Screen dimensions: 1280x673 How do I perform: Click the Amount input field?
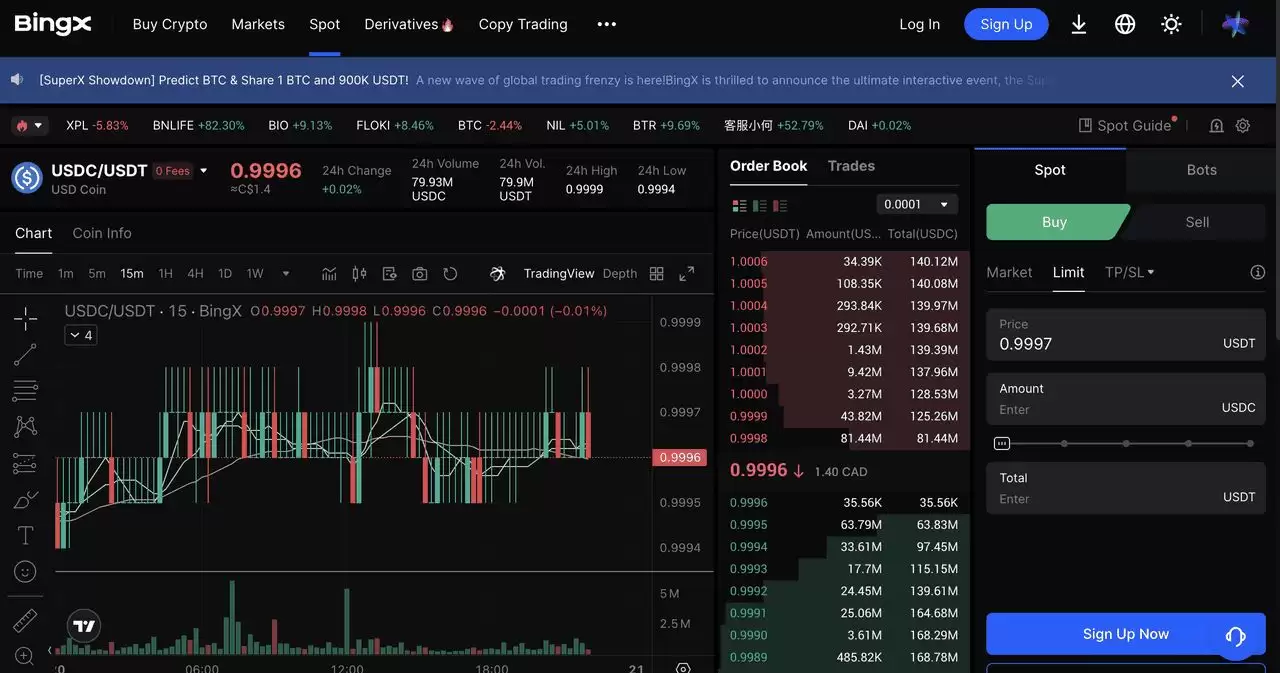[1110, 408]
